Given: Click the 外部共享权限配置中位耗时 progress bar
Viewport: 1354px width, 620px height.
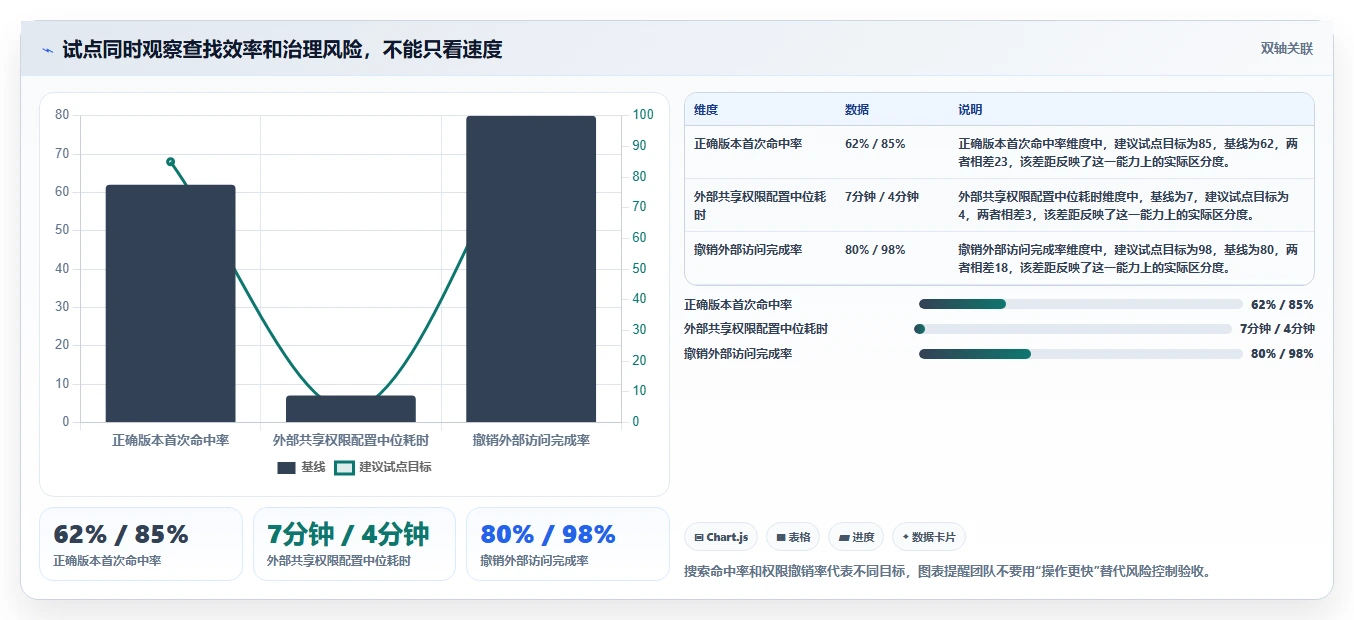Looking at the screenshot, I should [x=1074, y=329].
